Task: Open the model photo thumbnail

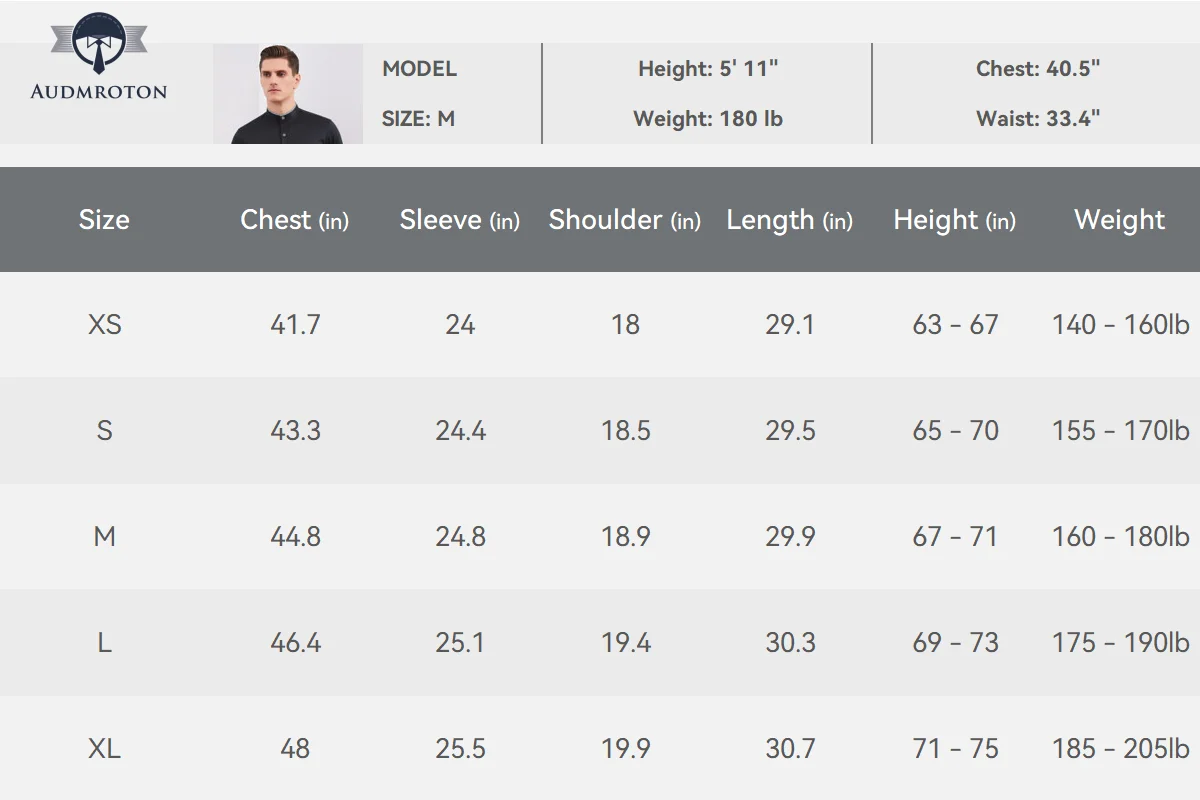Action: pos(288,94)
